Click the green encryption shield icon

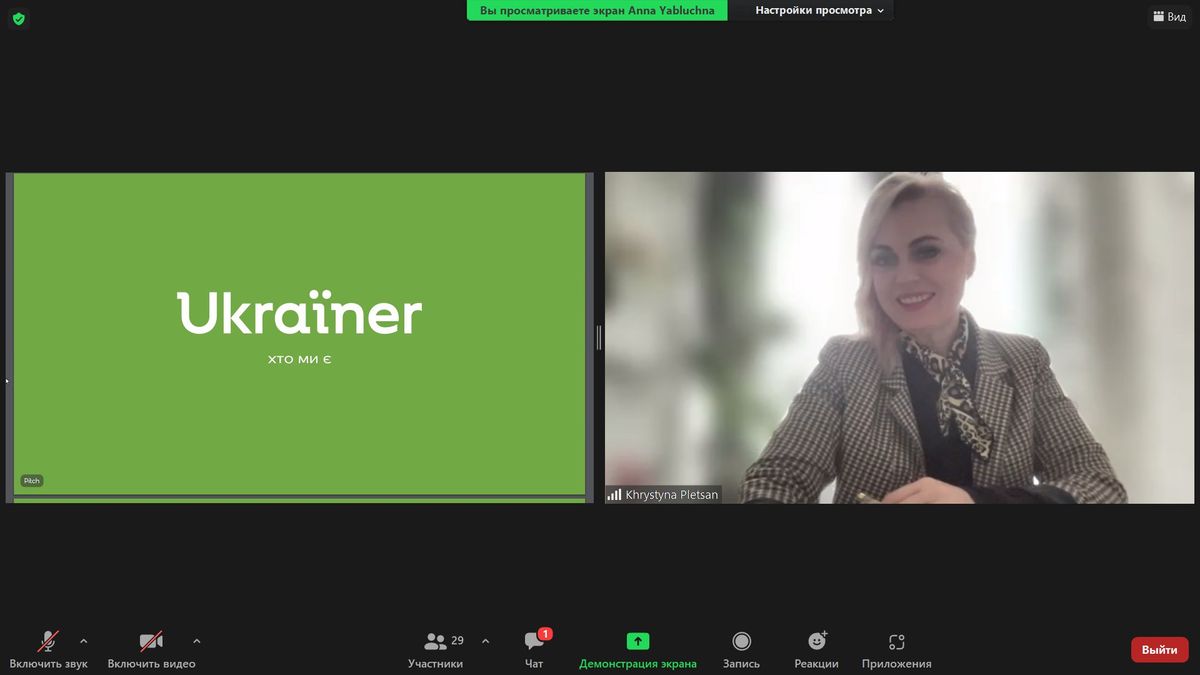pyautogui.click(x=18, y=18)
